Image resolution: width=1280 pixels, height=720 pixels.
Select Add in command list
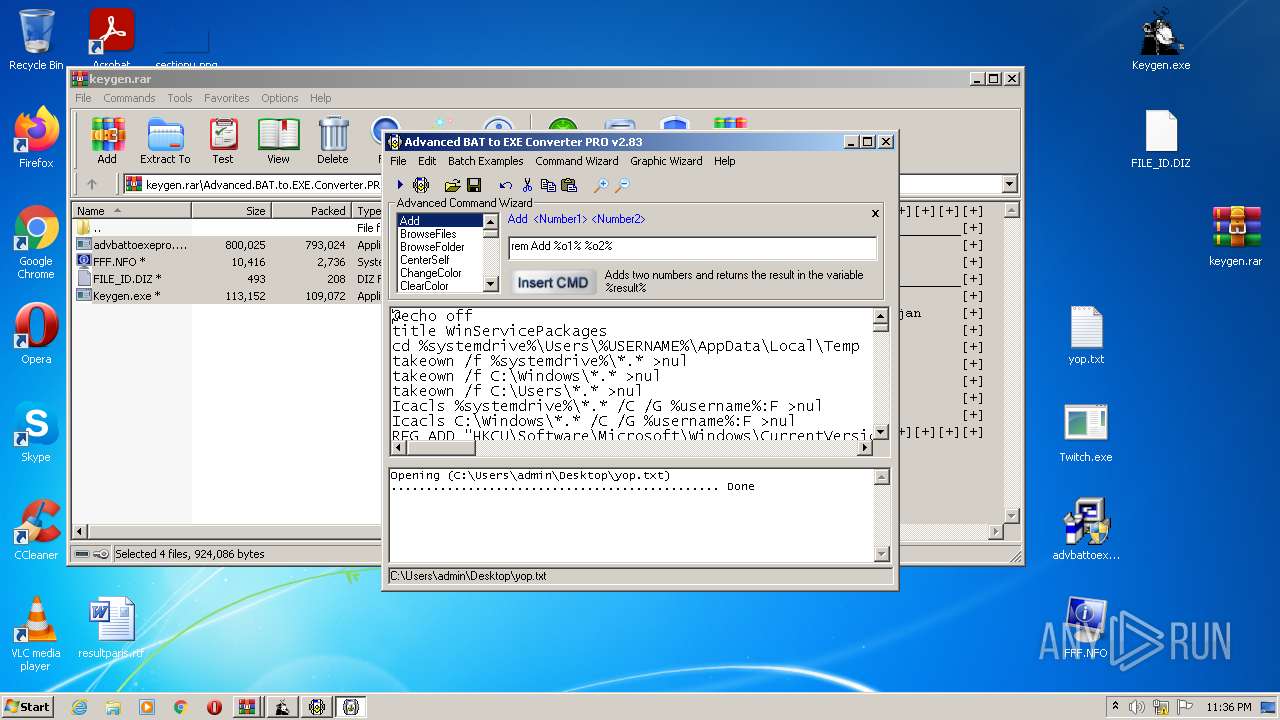click(x=440, y=221)
